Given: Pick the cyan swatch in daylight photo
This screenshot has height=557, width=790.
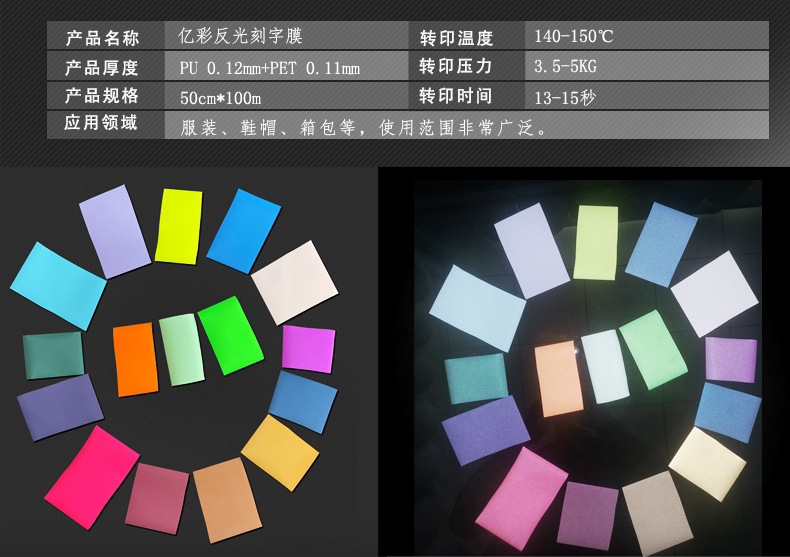Looking at the screenshot, I should coord(58,286).
